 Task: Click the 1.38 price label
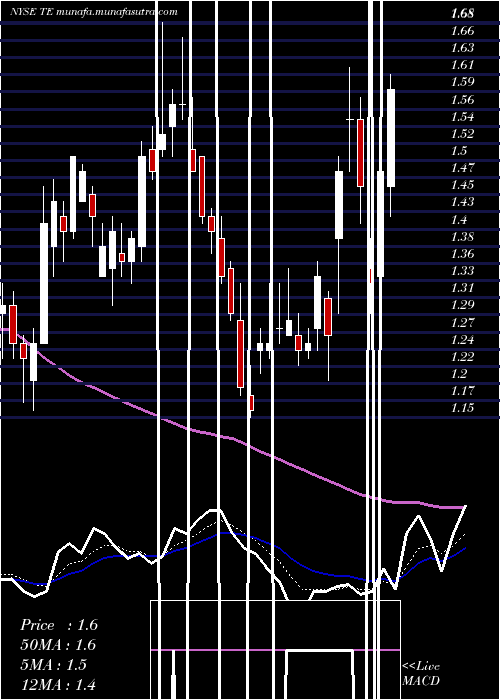coord(462,237)
